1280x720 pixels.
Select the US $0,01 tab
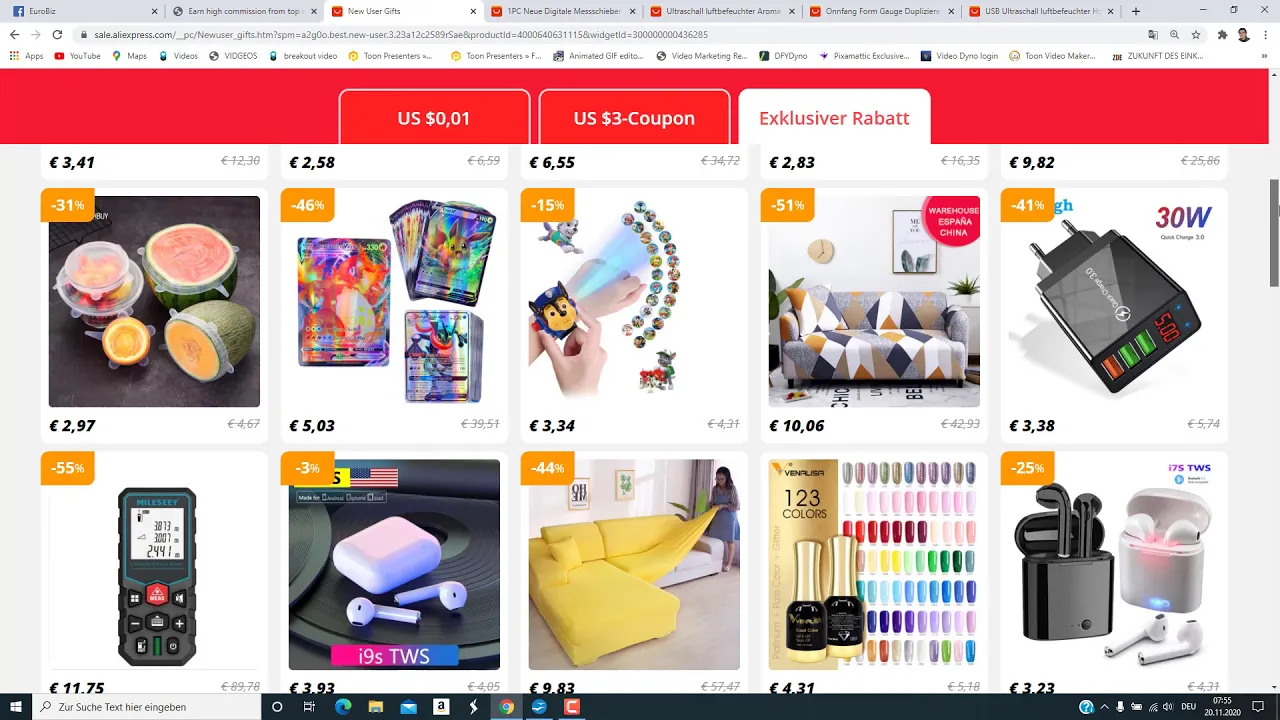point(434,117)
